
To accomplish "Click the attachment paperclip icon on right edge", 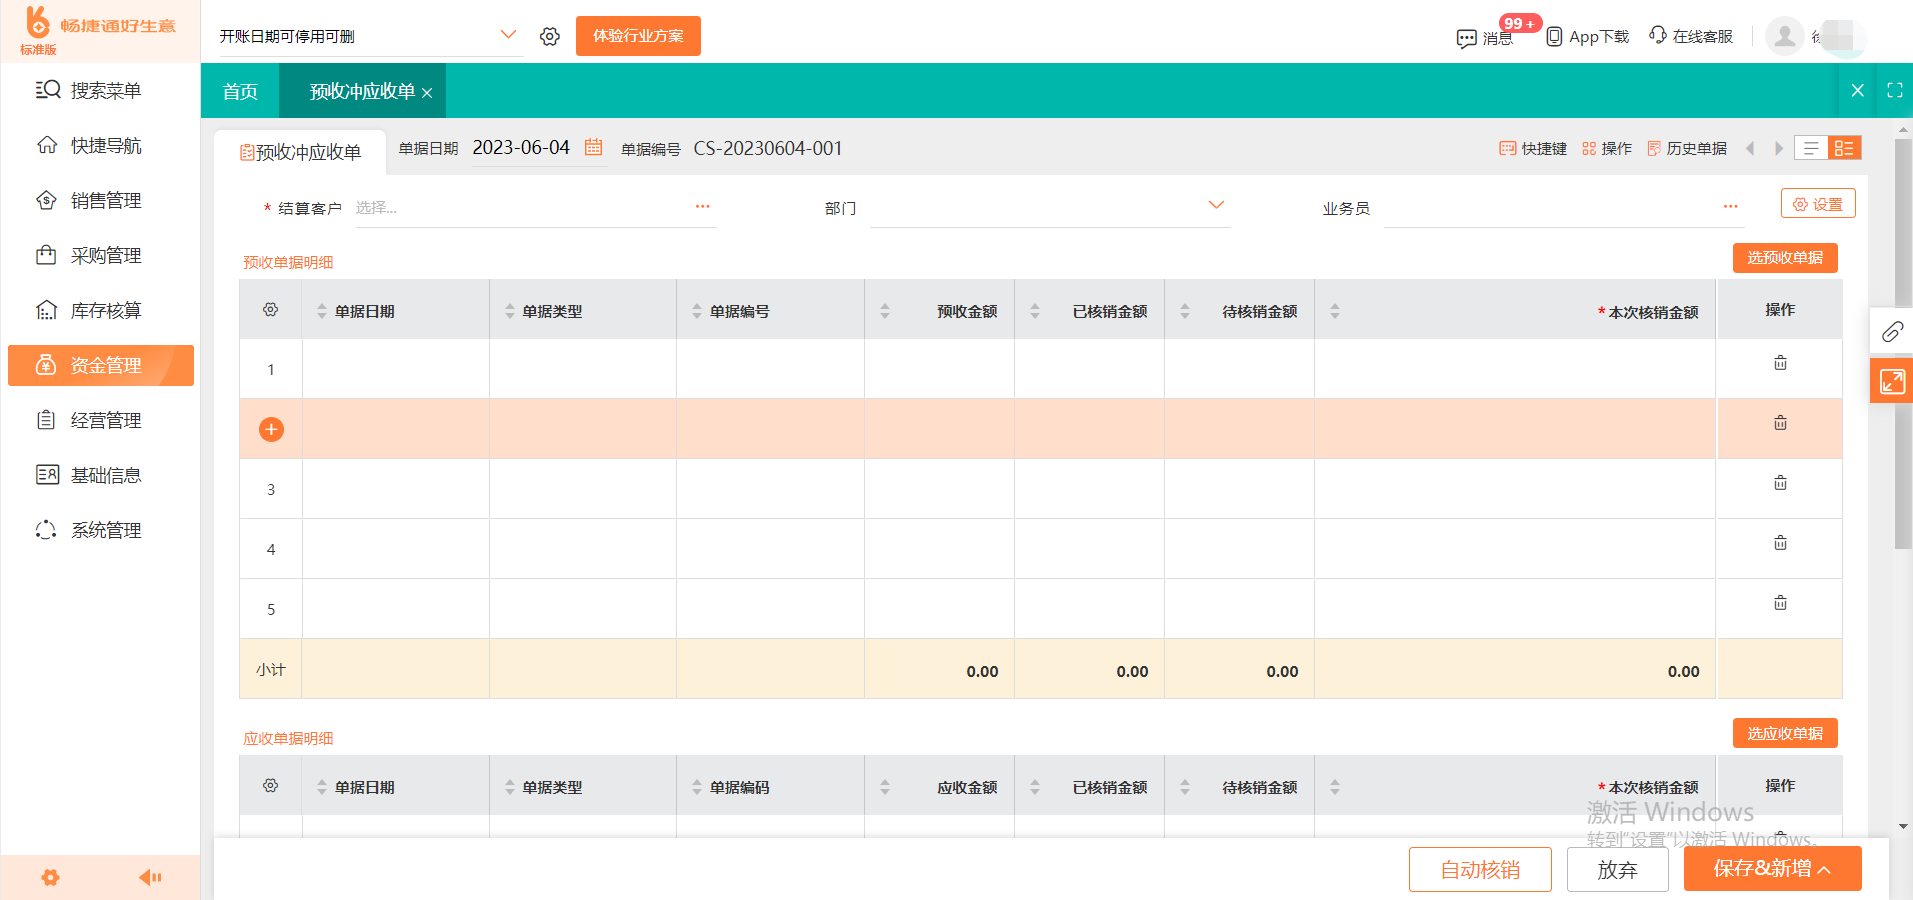I will (1891, 331).
